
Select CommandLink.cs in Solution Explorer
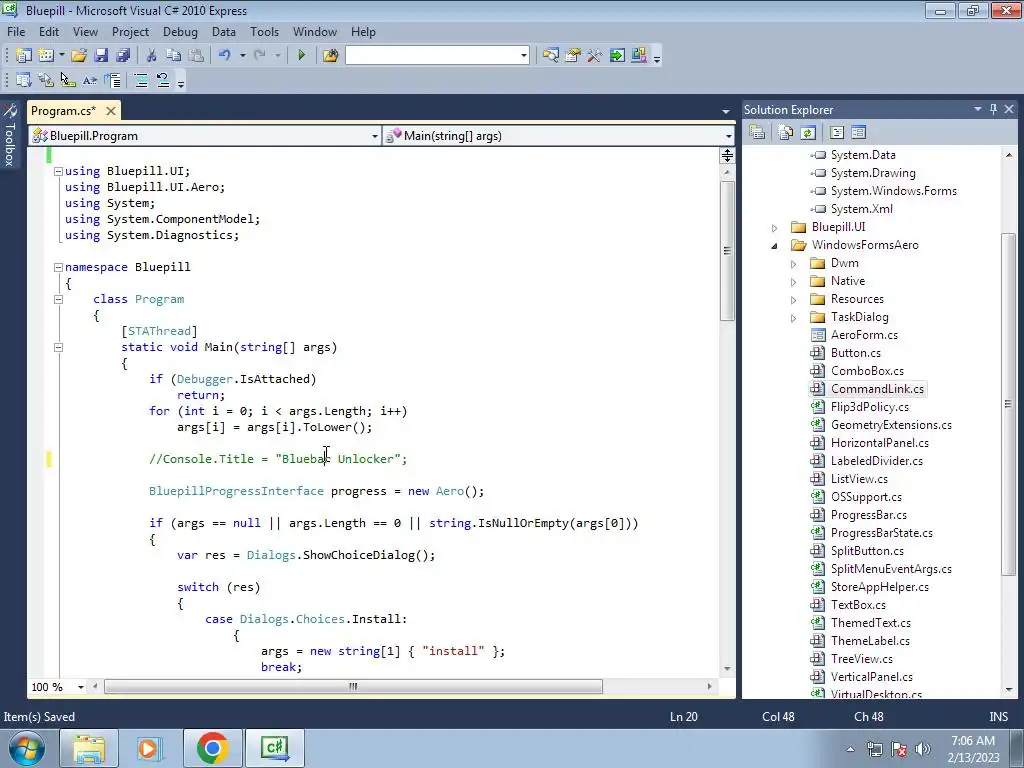point(877,389)
